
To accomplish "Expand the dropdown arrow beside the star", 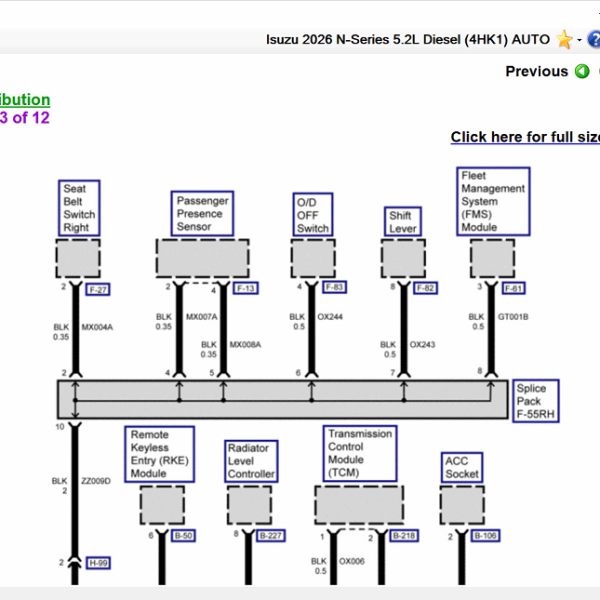I will click(x=579, y=40).
